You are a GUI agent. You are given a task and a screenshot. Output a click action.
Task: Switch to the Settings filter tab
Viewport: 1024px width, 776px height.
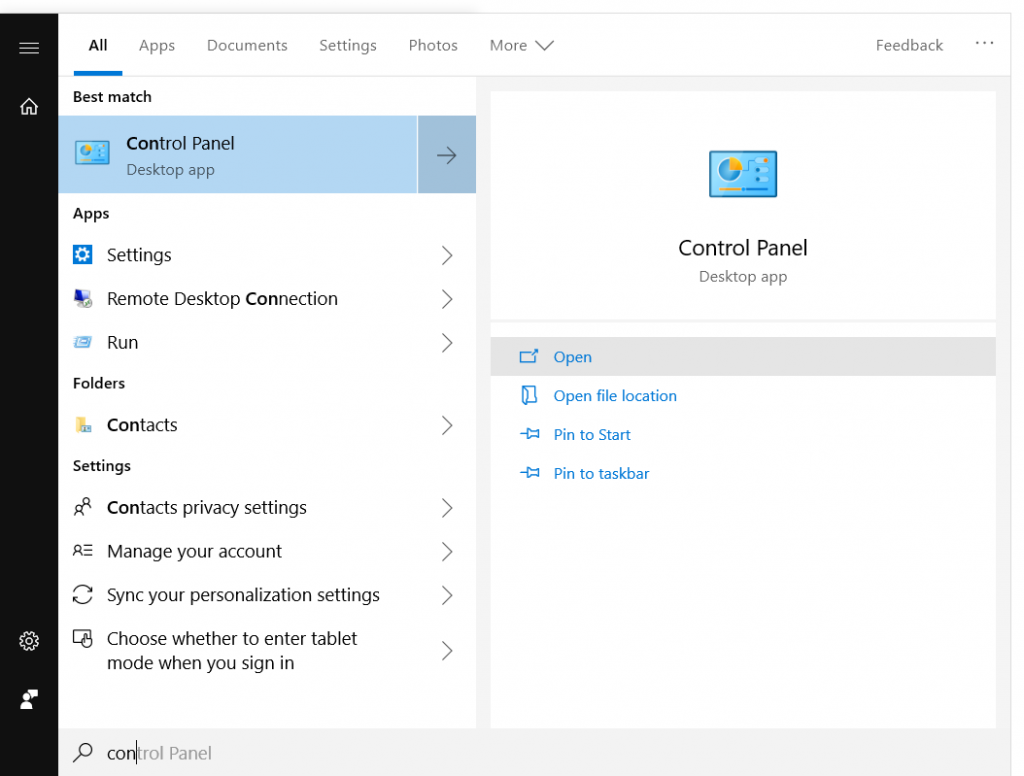click(347, 45)
